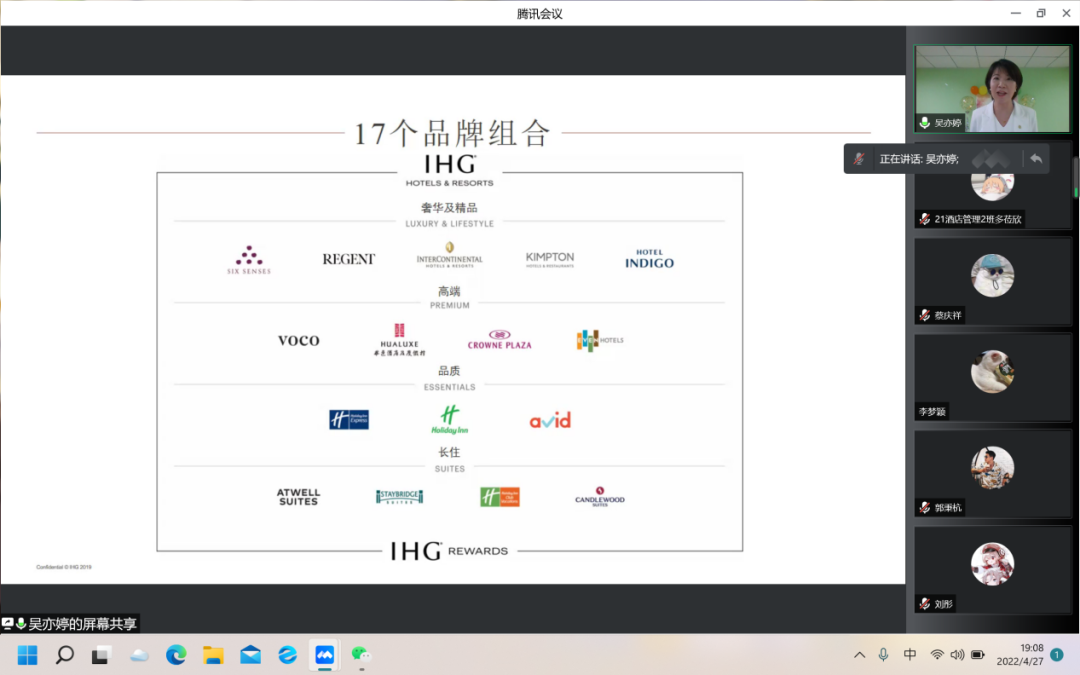The width and height of the screenshot is (1080, 675).
Task: Click the 李梦颖 name label
Action: coord(932,412)
